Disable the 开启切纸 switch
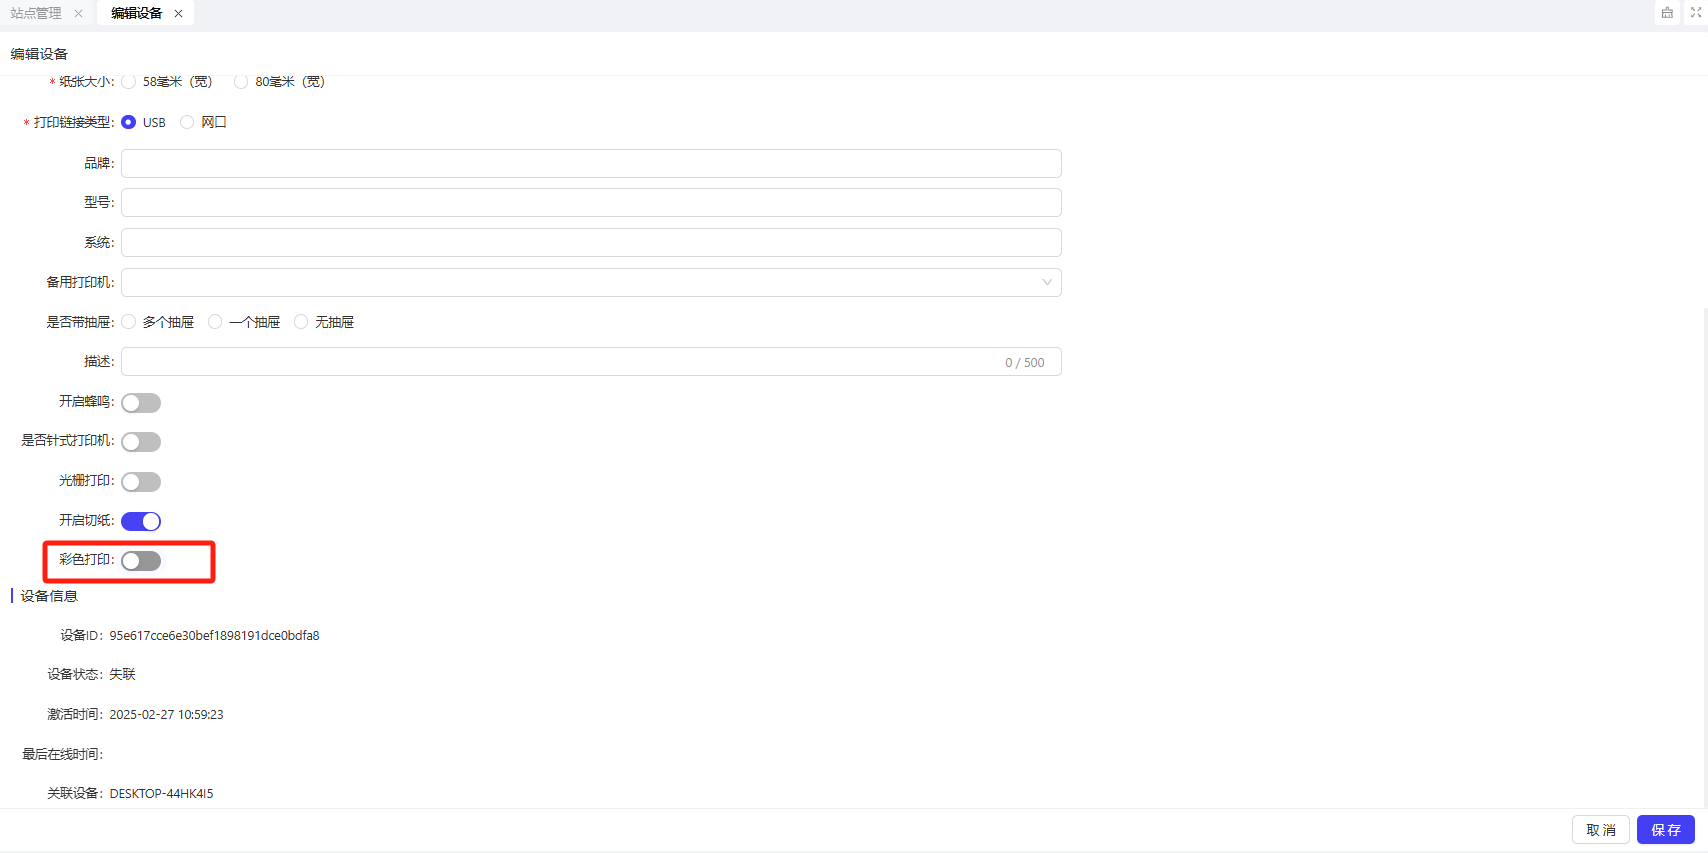The width and height of the screenshot is (1708, 853). point(141,521)
